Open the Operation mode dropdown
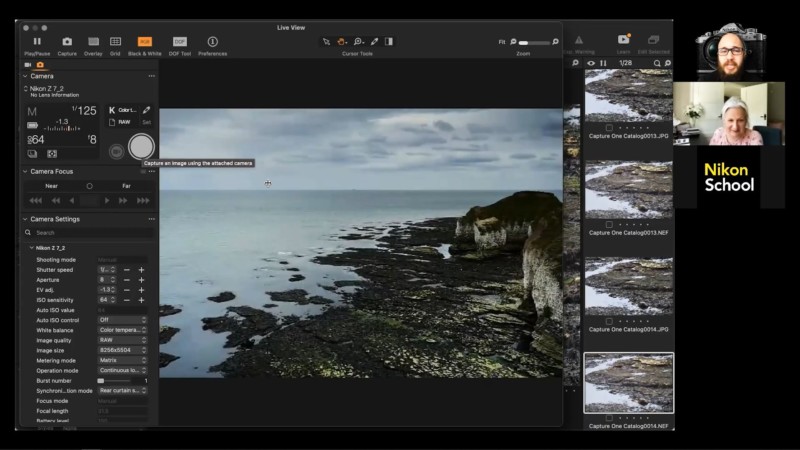 click(122, 370)
